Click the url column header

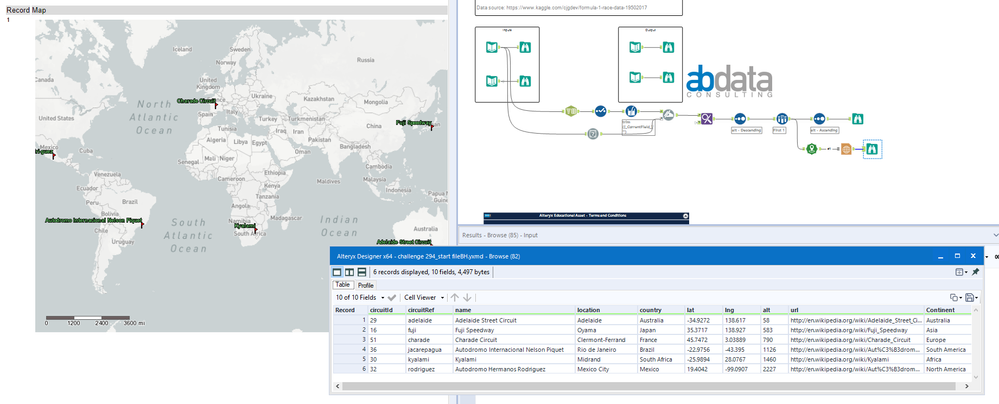(856, 310)
